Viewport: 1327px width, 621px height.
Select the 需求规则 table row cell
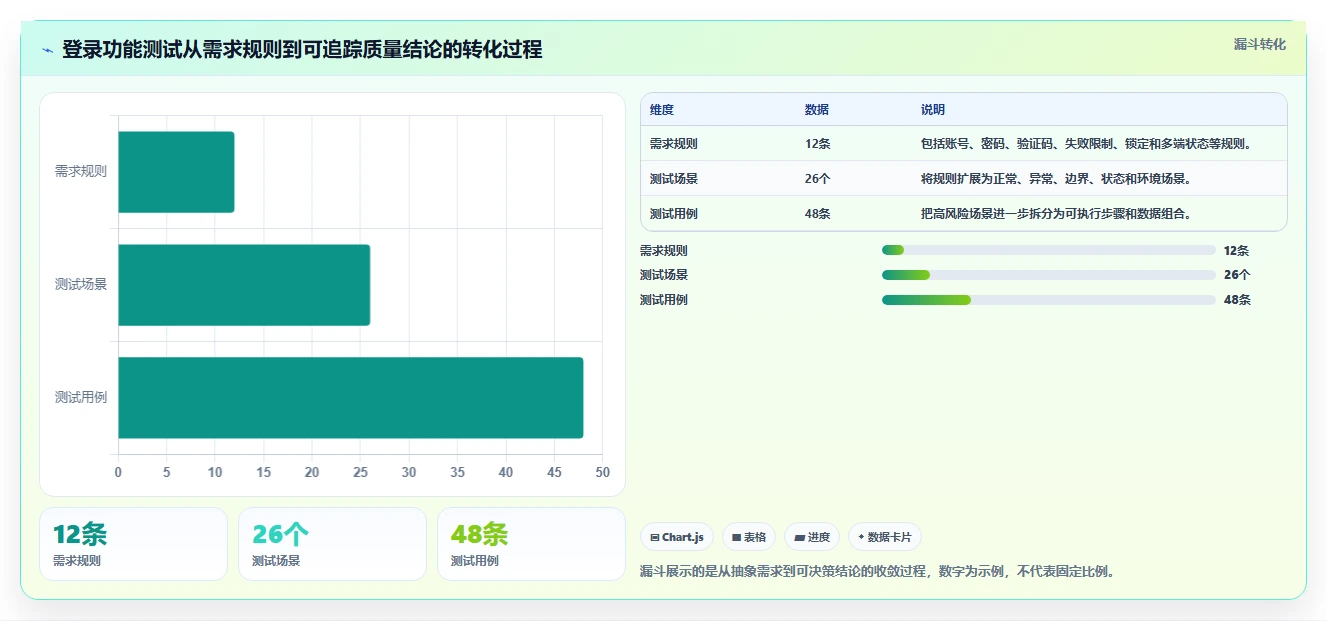coord(674,144)
